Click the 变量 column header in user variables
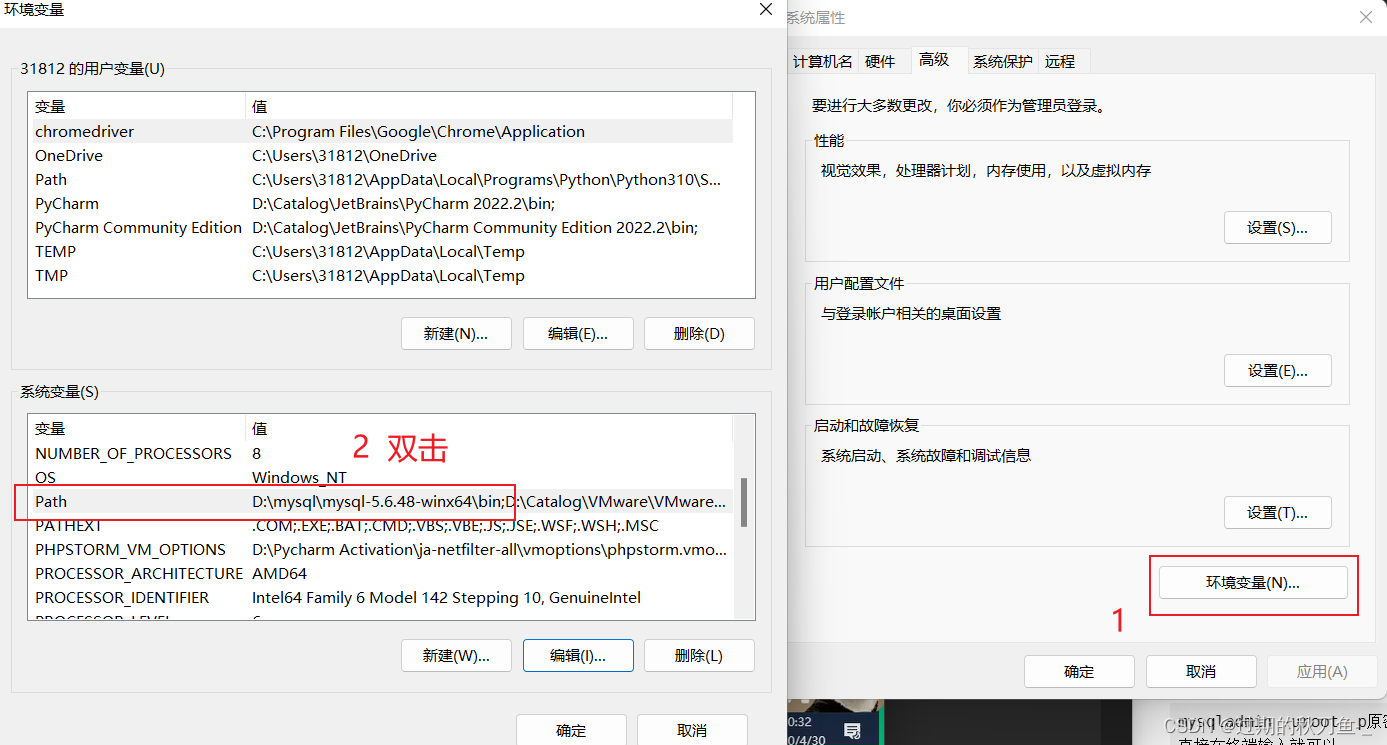1387x745 pixels. pyautogui.click(x=137, y=106)
